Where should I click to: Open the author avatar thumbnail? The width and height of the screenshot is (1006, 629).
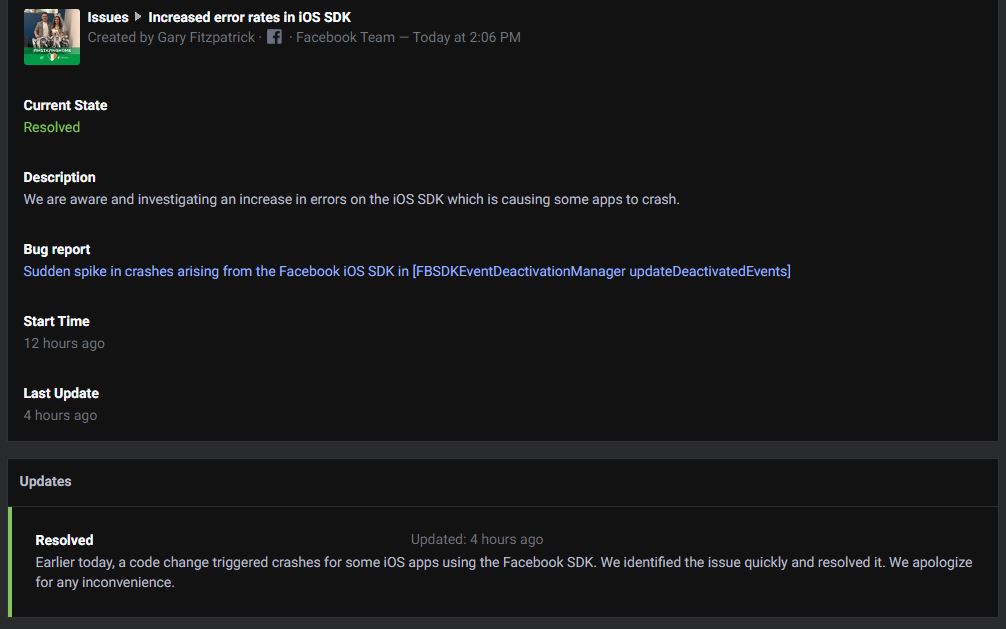tap(52, 37)
